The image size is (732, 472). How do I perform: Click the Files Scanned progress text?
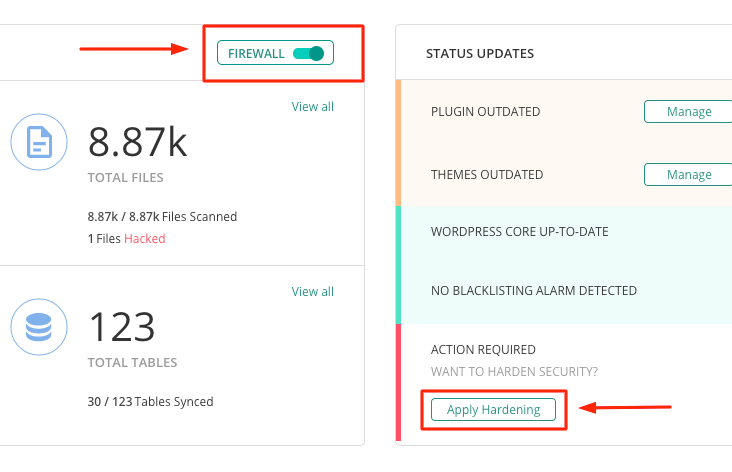(x=162, y=217)
